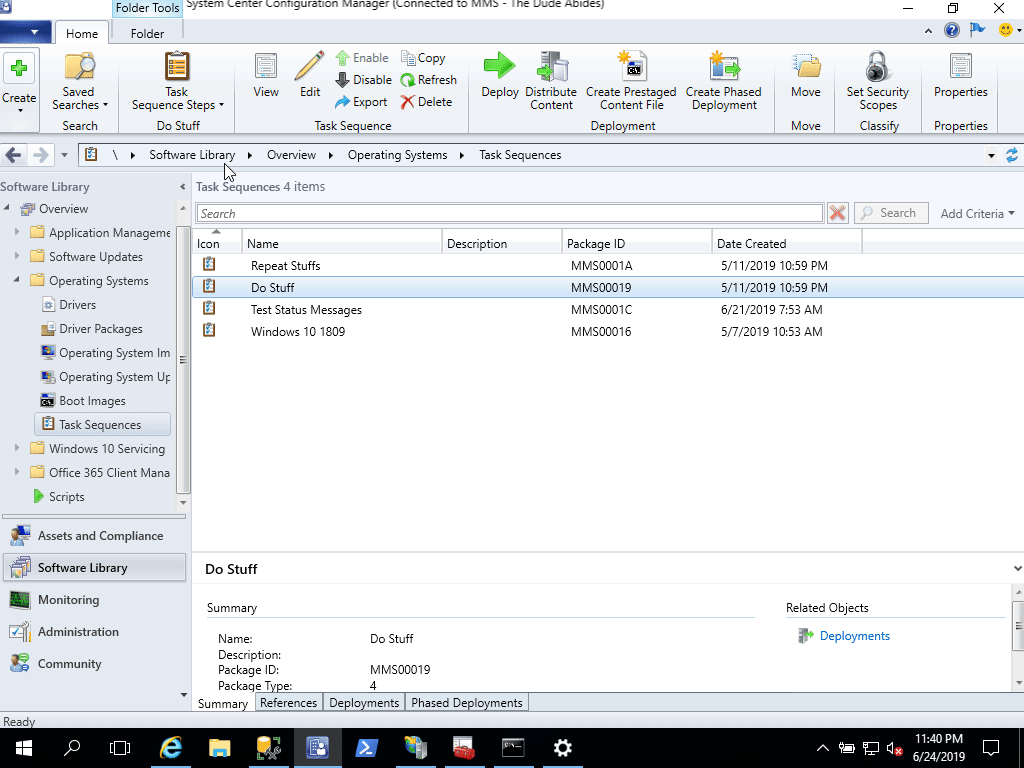Delete the selected task sequence

coord(426,102)
